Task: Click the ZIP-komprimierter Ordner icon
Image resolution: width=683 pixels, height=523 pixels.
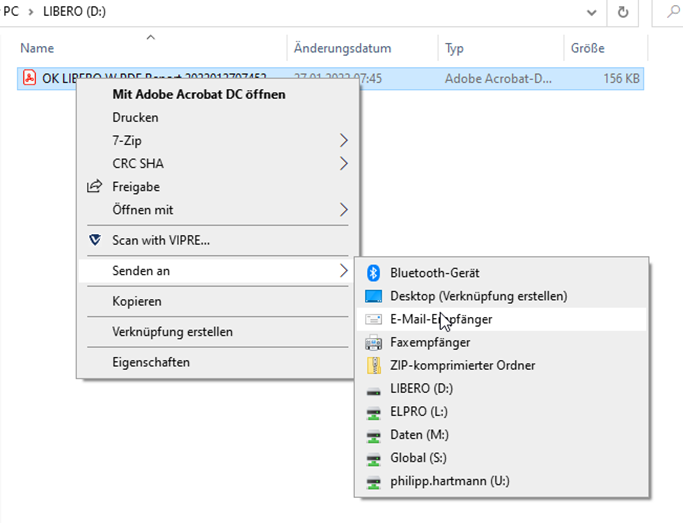Action: [x=374, y=366]
